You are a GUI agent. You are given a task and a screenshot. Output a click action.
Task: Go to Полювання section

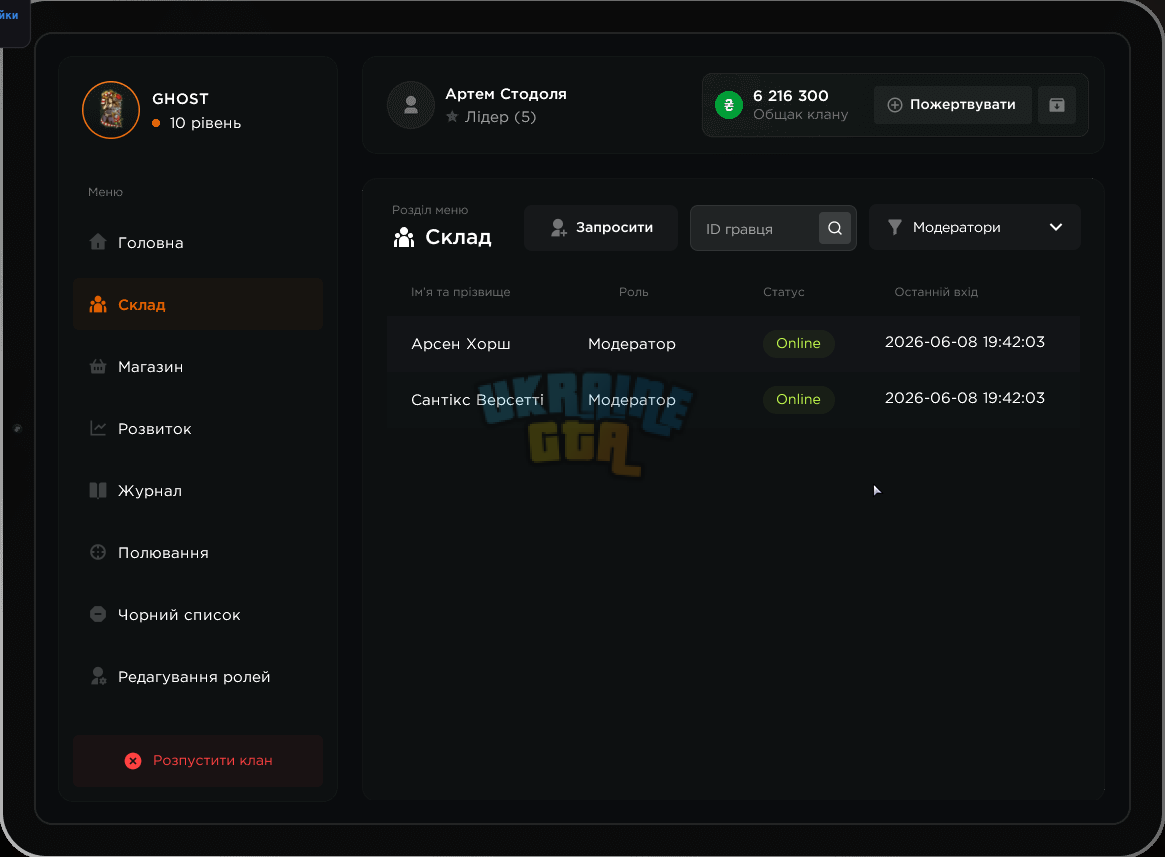click(x=198, y=552)
